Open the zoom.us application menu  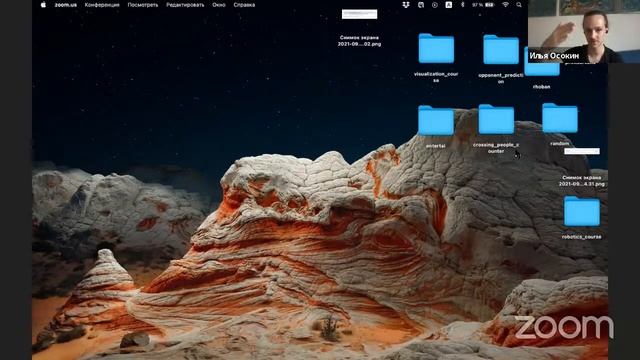[x=66, y=5]
